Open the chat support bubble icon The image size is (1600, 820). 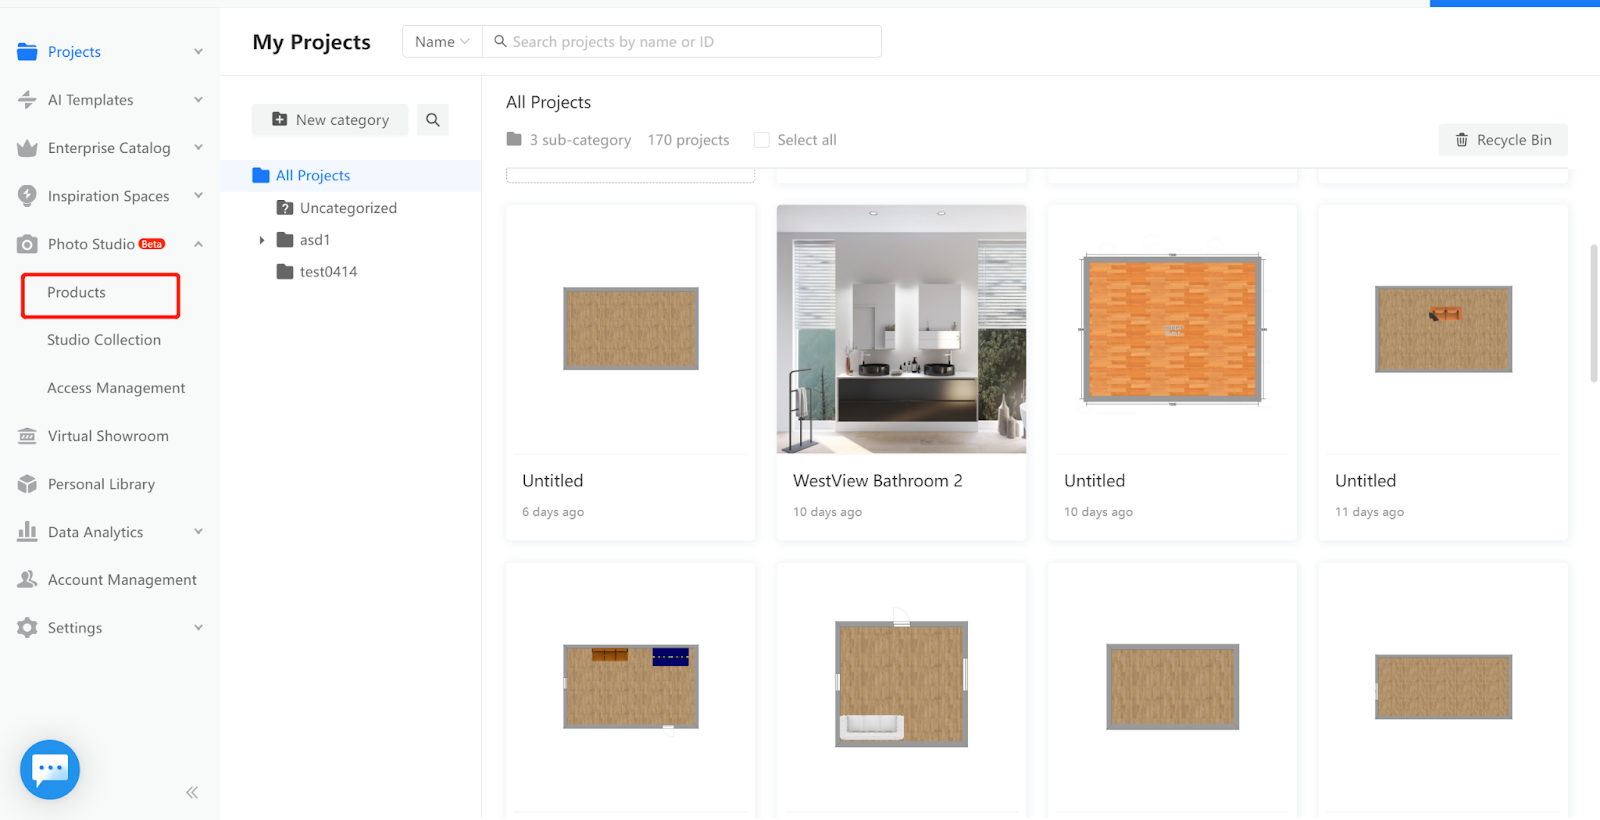click(50, 769)
